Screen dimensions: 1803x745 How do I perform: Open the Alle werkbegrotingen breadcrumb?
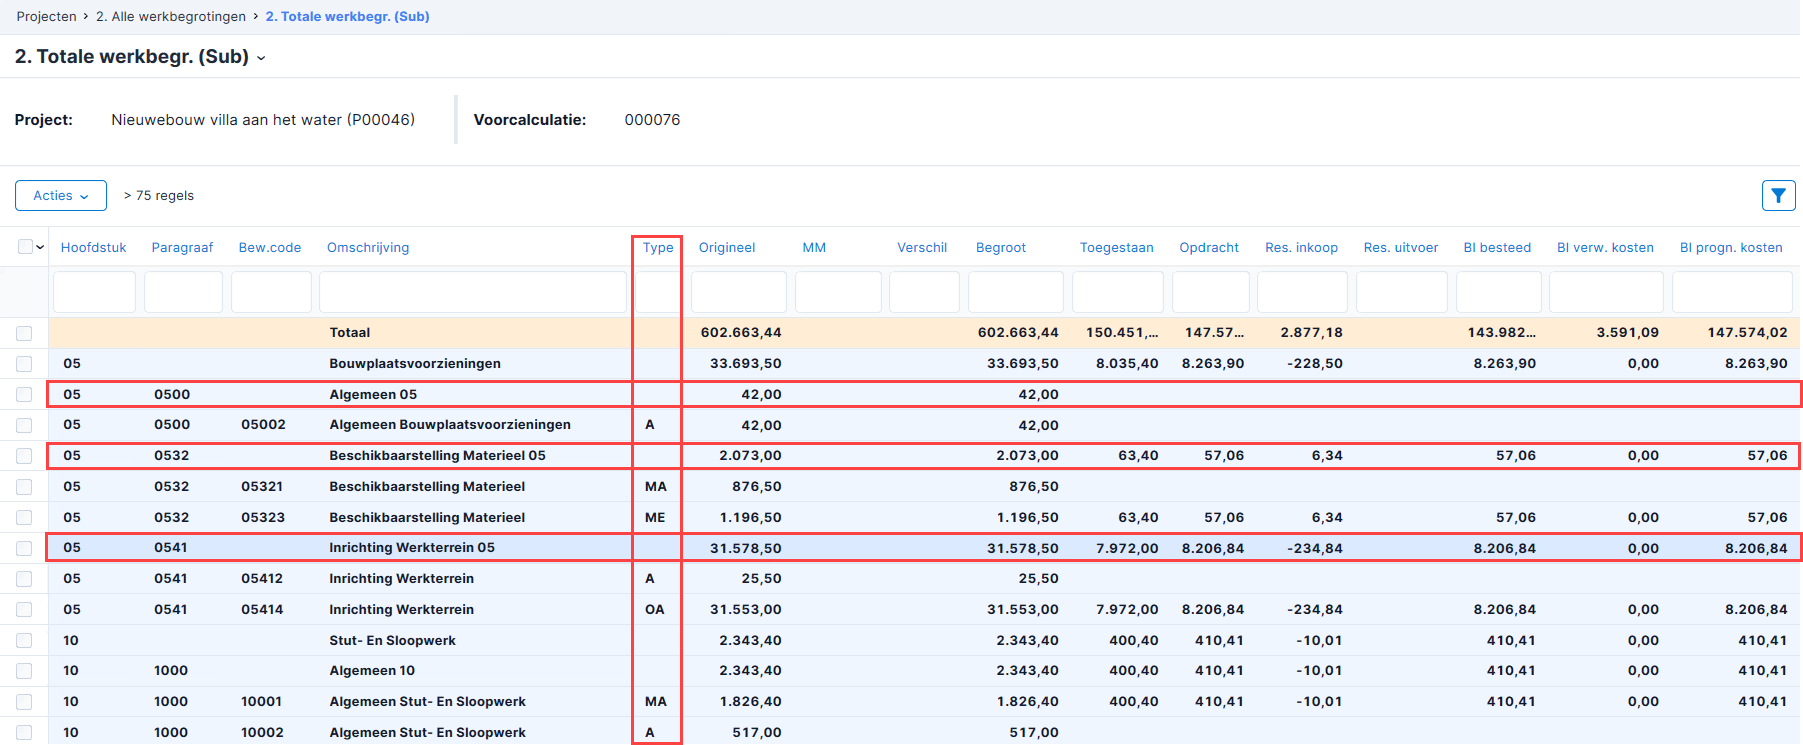(x=171, y=16)
